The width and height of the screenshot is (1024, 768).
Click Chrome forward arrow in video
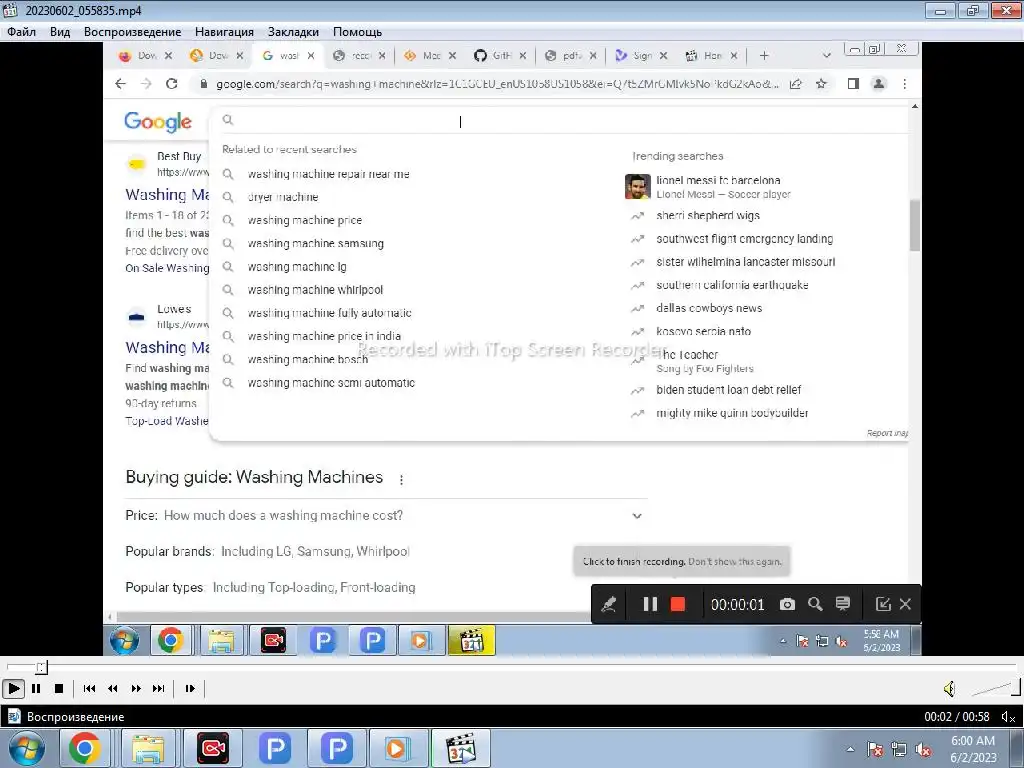(x=146, y=84)
